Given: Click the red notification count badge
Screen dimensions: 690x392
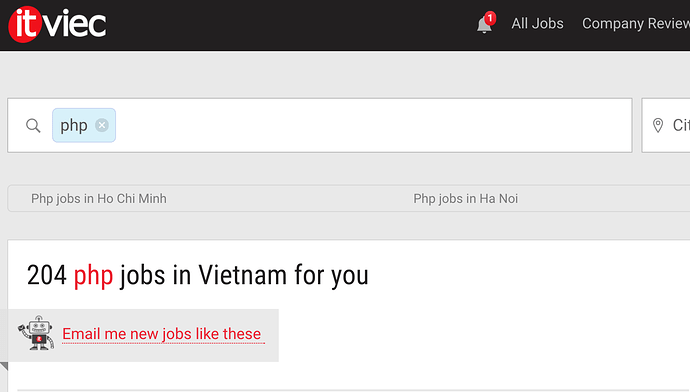Looking at the screenshot, I should (x=490, y=18).
